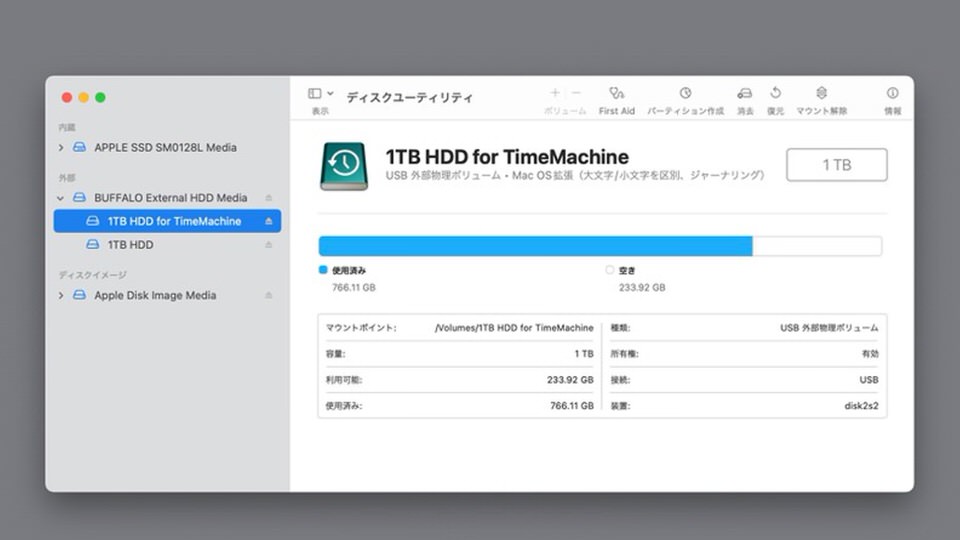Click the large Time Machine drive icon

click(x=344, y=166)
